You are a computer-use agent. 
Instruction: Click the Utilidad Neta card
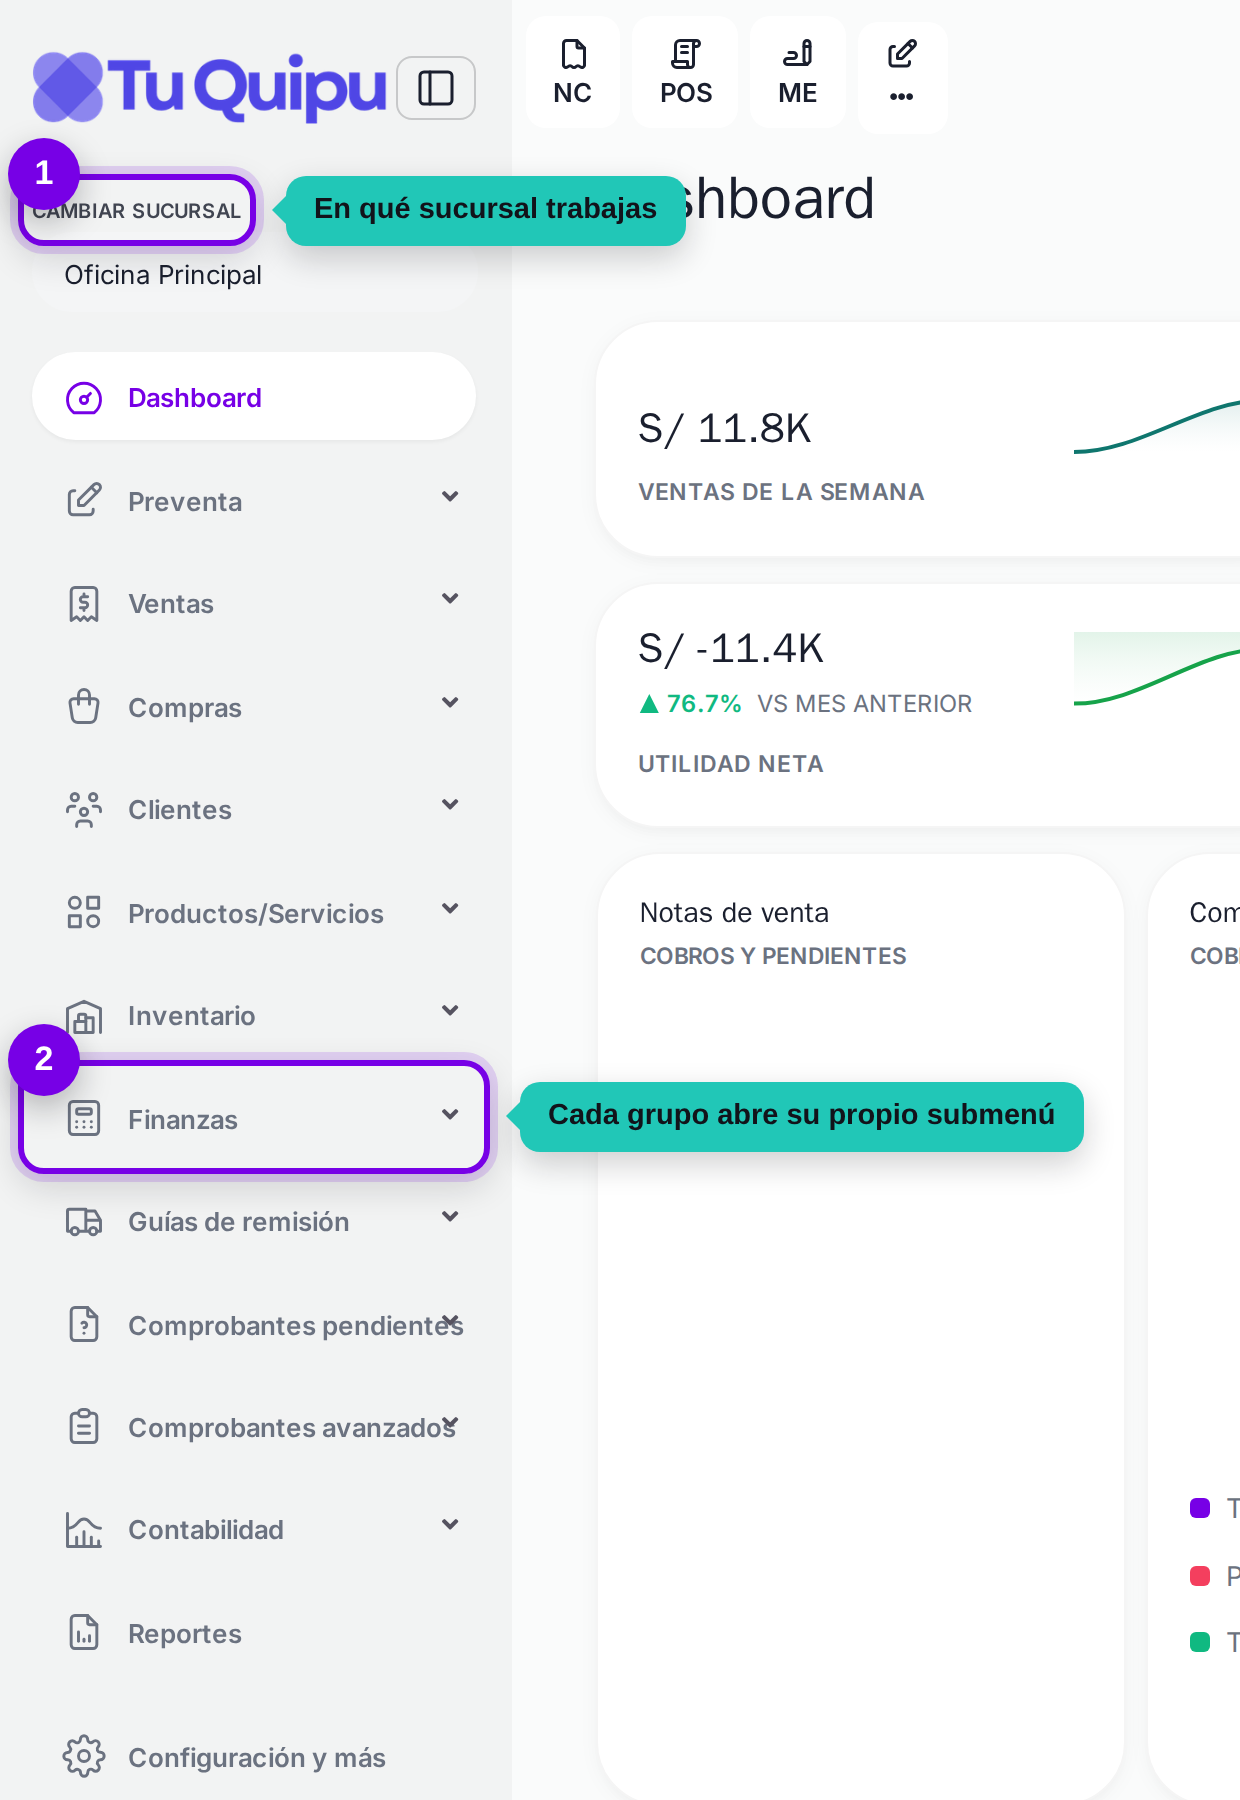[918, 705]
